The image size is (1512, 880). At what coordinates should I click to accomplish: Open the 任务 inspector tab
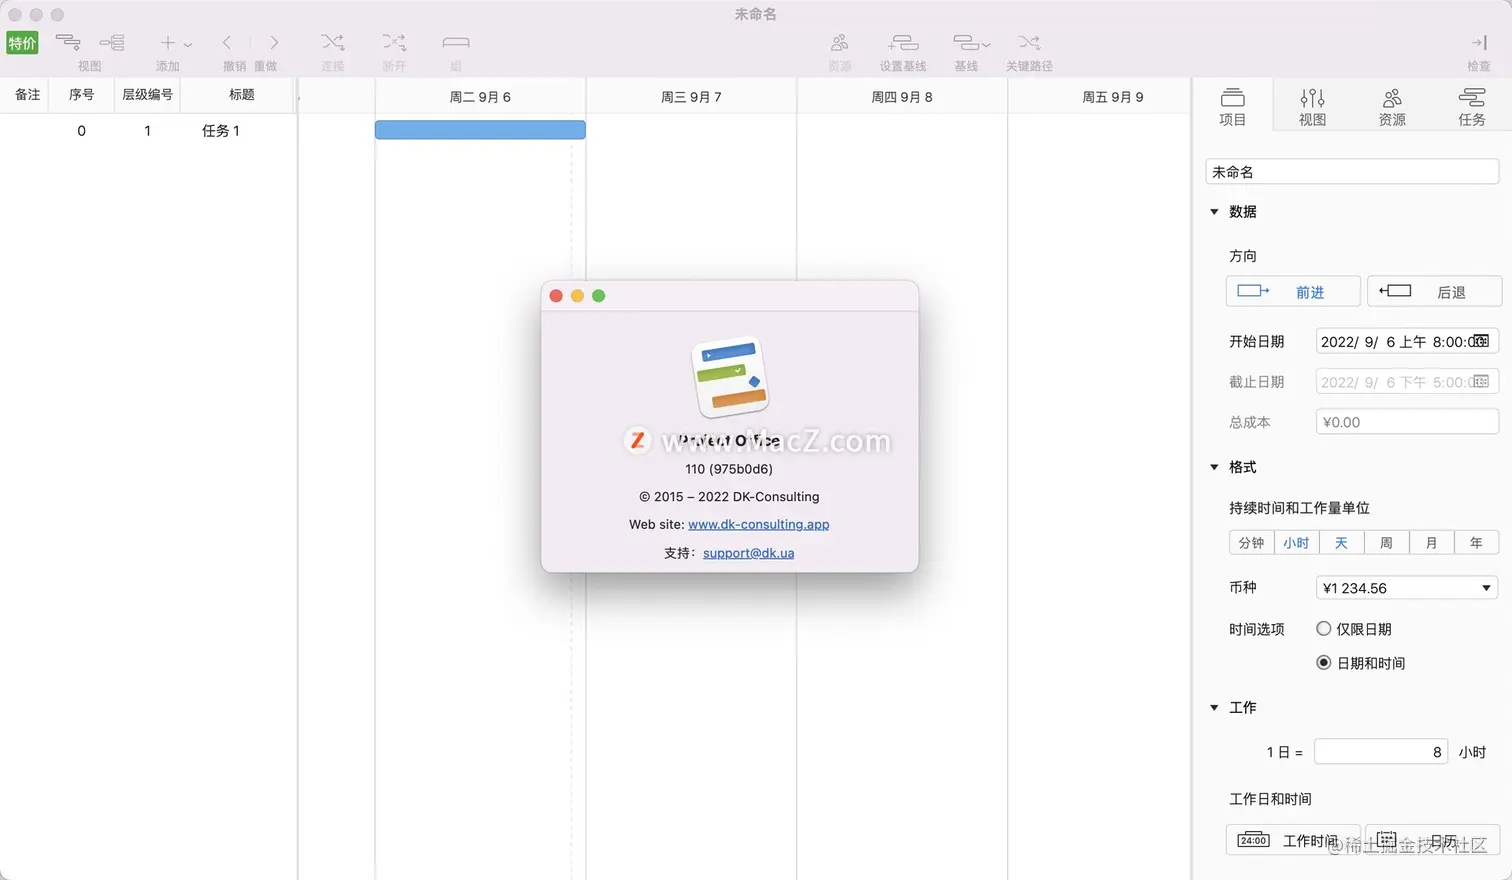coord(1472,106)
